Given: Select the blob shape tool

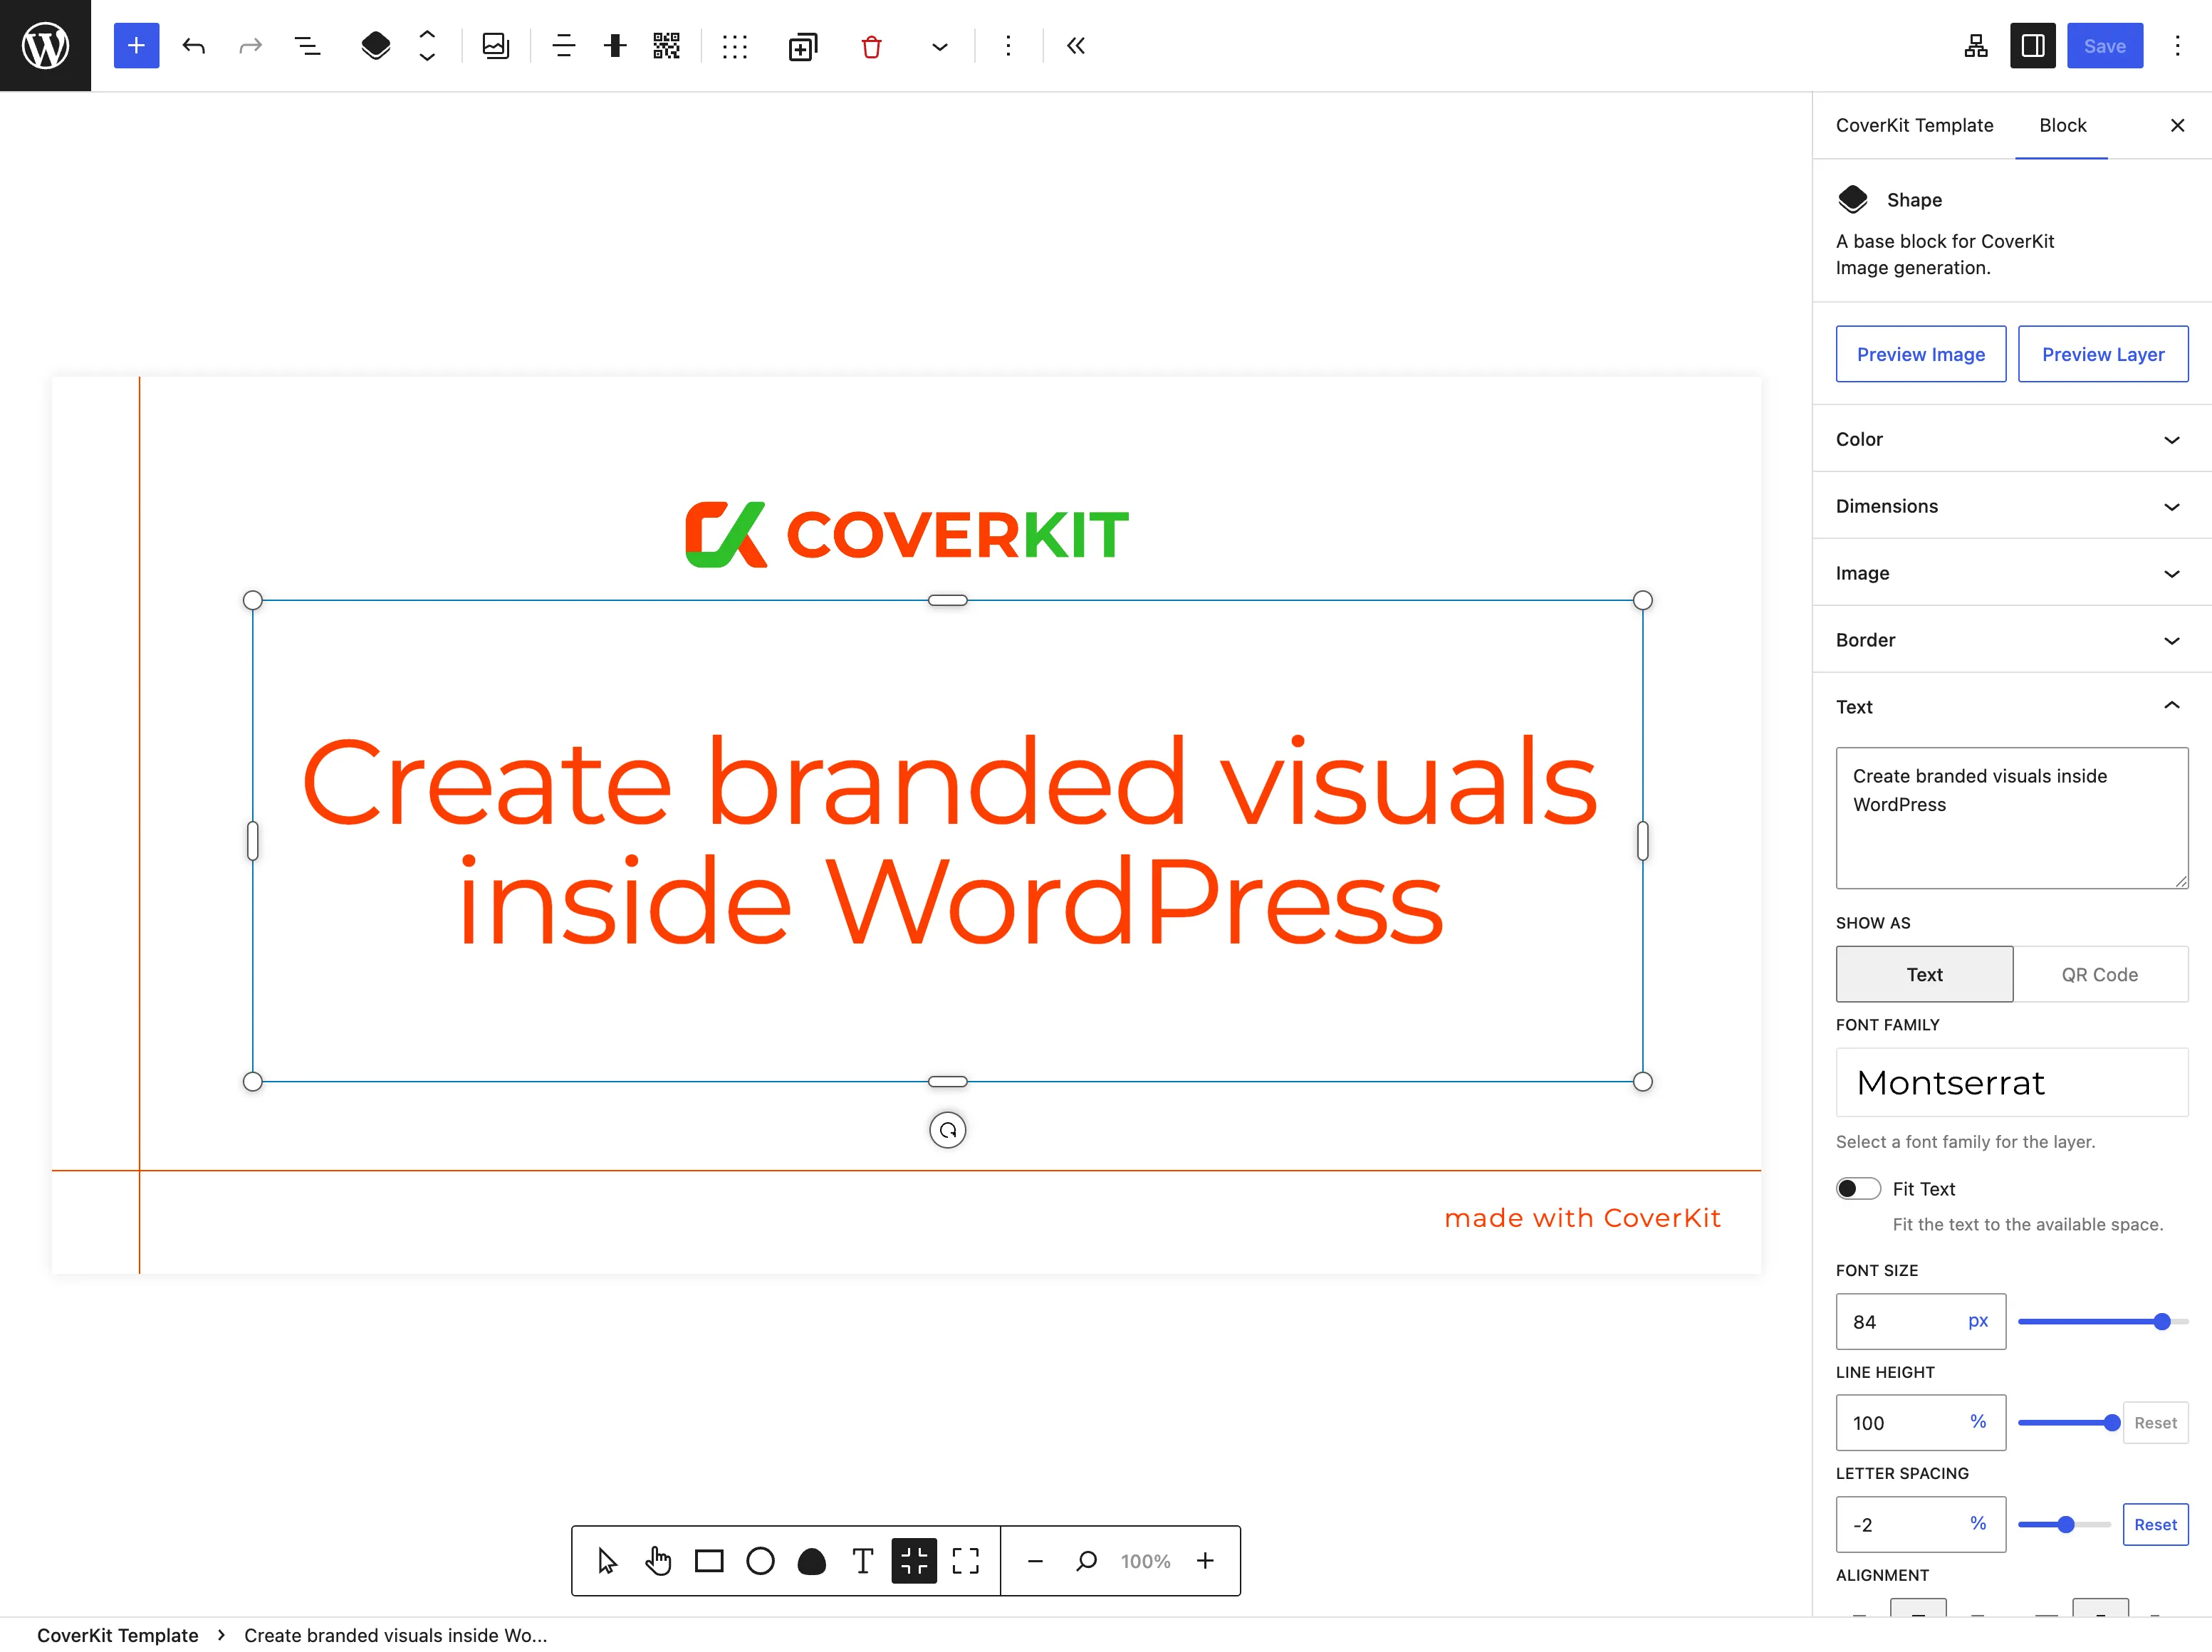Looking at the screenshot, I should 812,1561.
